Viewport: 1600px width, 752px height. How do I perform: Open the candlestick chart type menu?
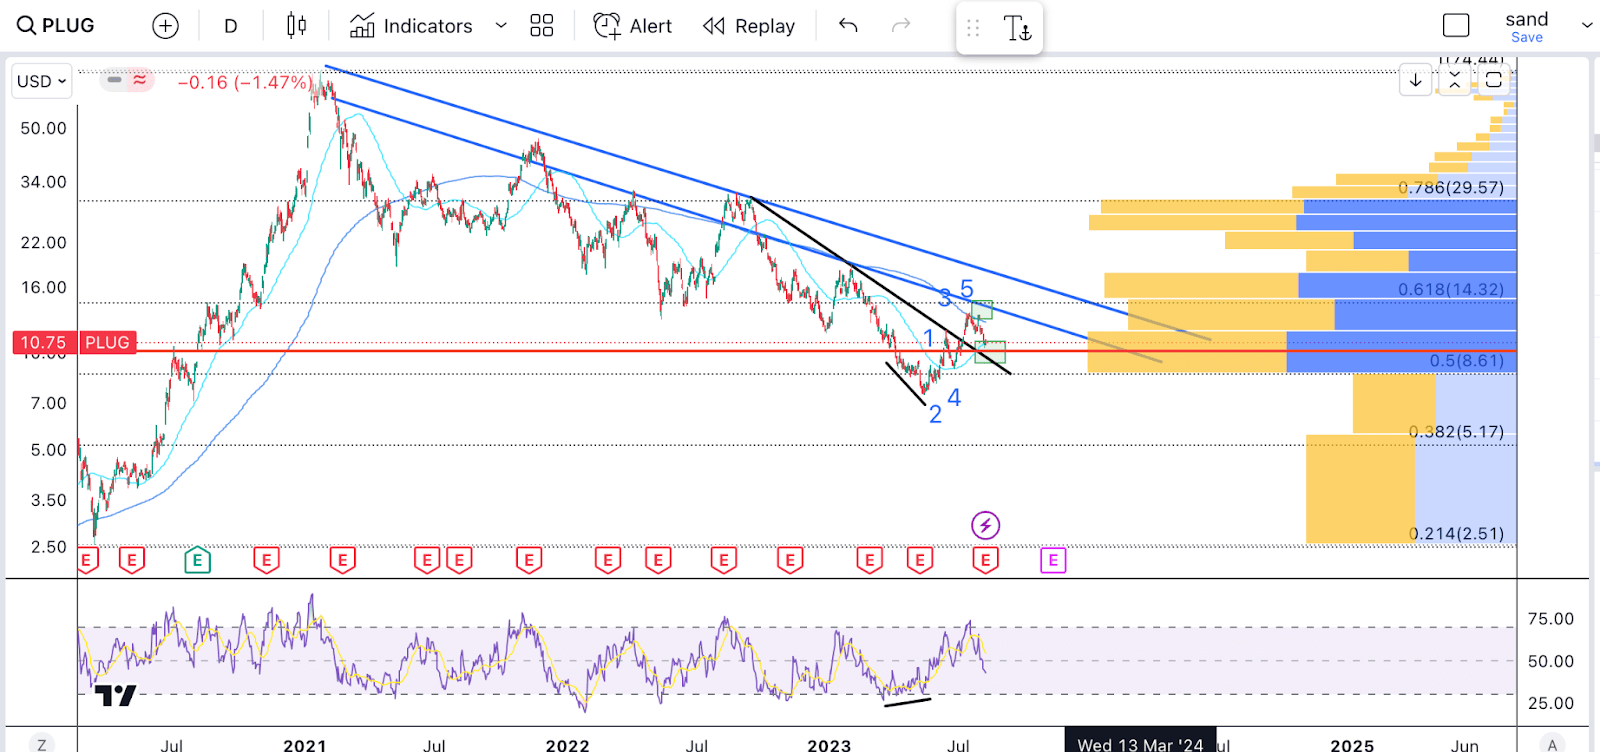click(x=296, y=26)
